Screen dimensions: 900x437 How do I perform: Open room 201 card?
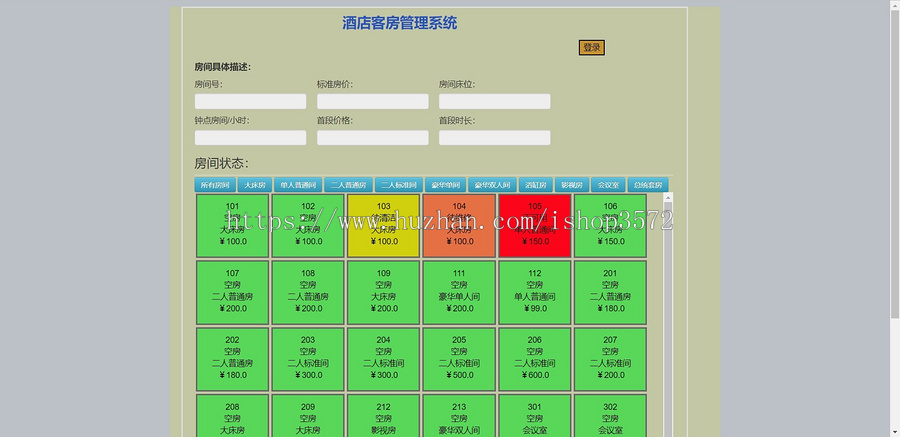click(610, 292)
